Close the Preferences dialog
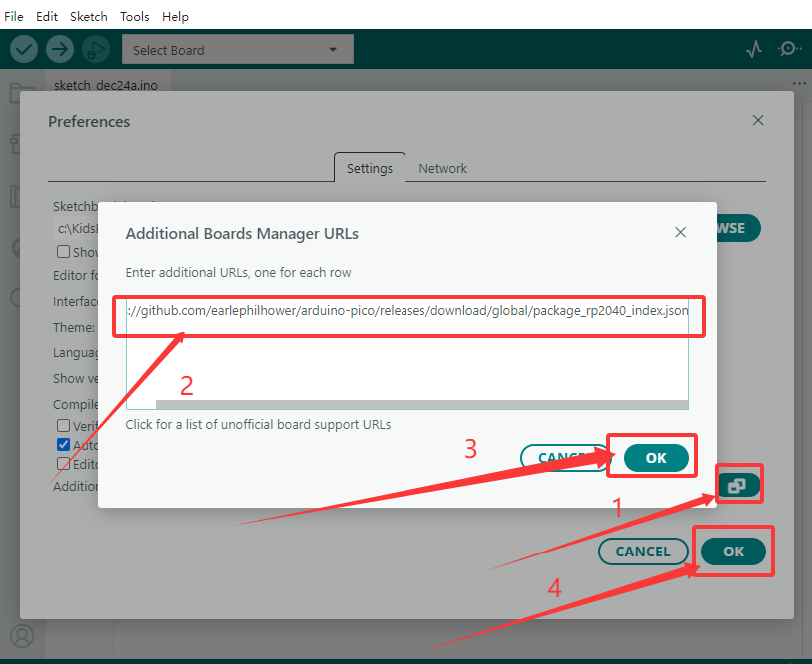This screenshot has width=812, height=664. [x=758, y=120]
